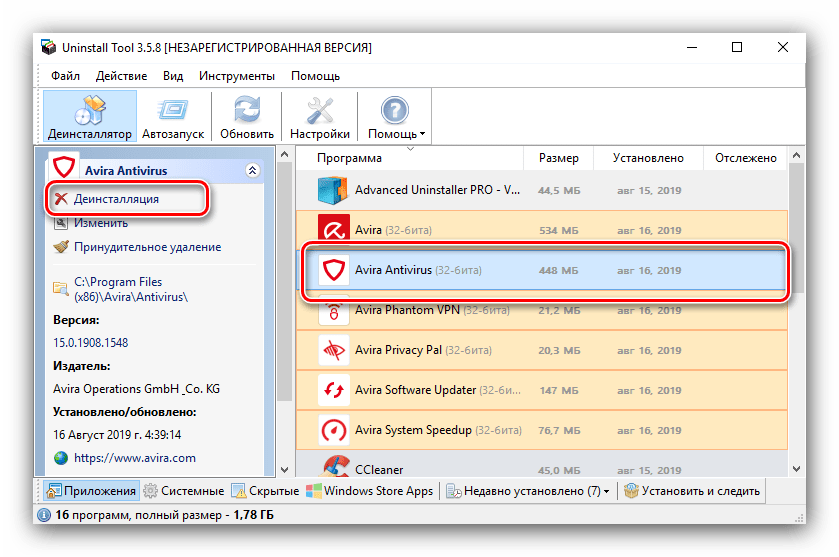The height and width of the screenshot is (557, 839).
Task: Click the CCleaner program icon
Action: [332, 466]
